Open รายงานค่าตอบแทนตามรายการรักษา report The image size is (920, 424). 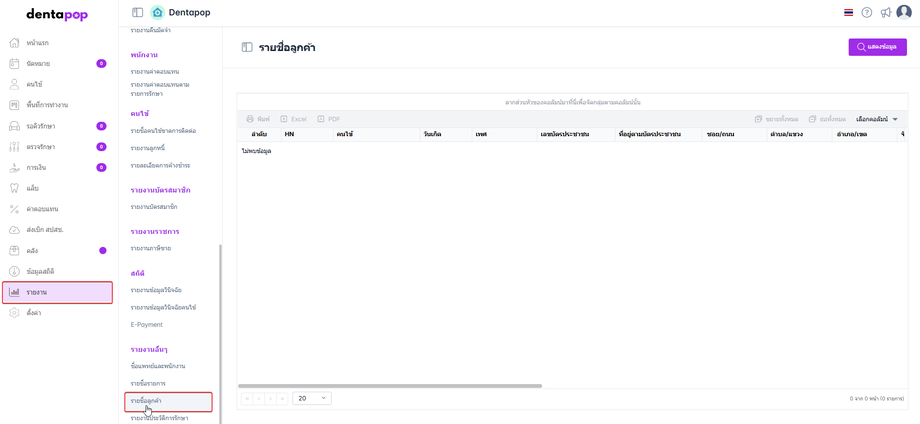pos(160,89)
